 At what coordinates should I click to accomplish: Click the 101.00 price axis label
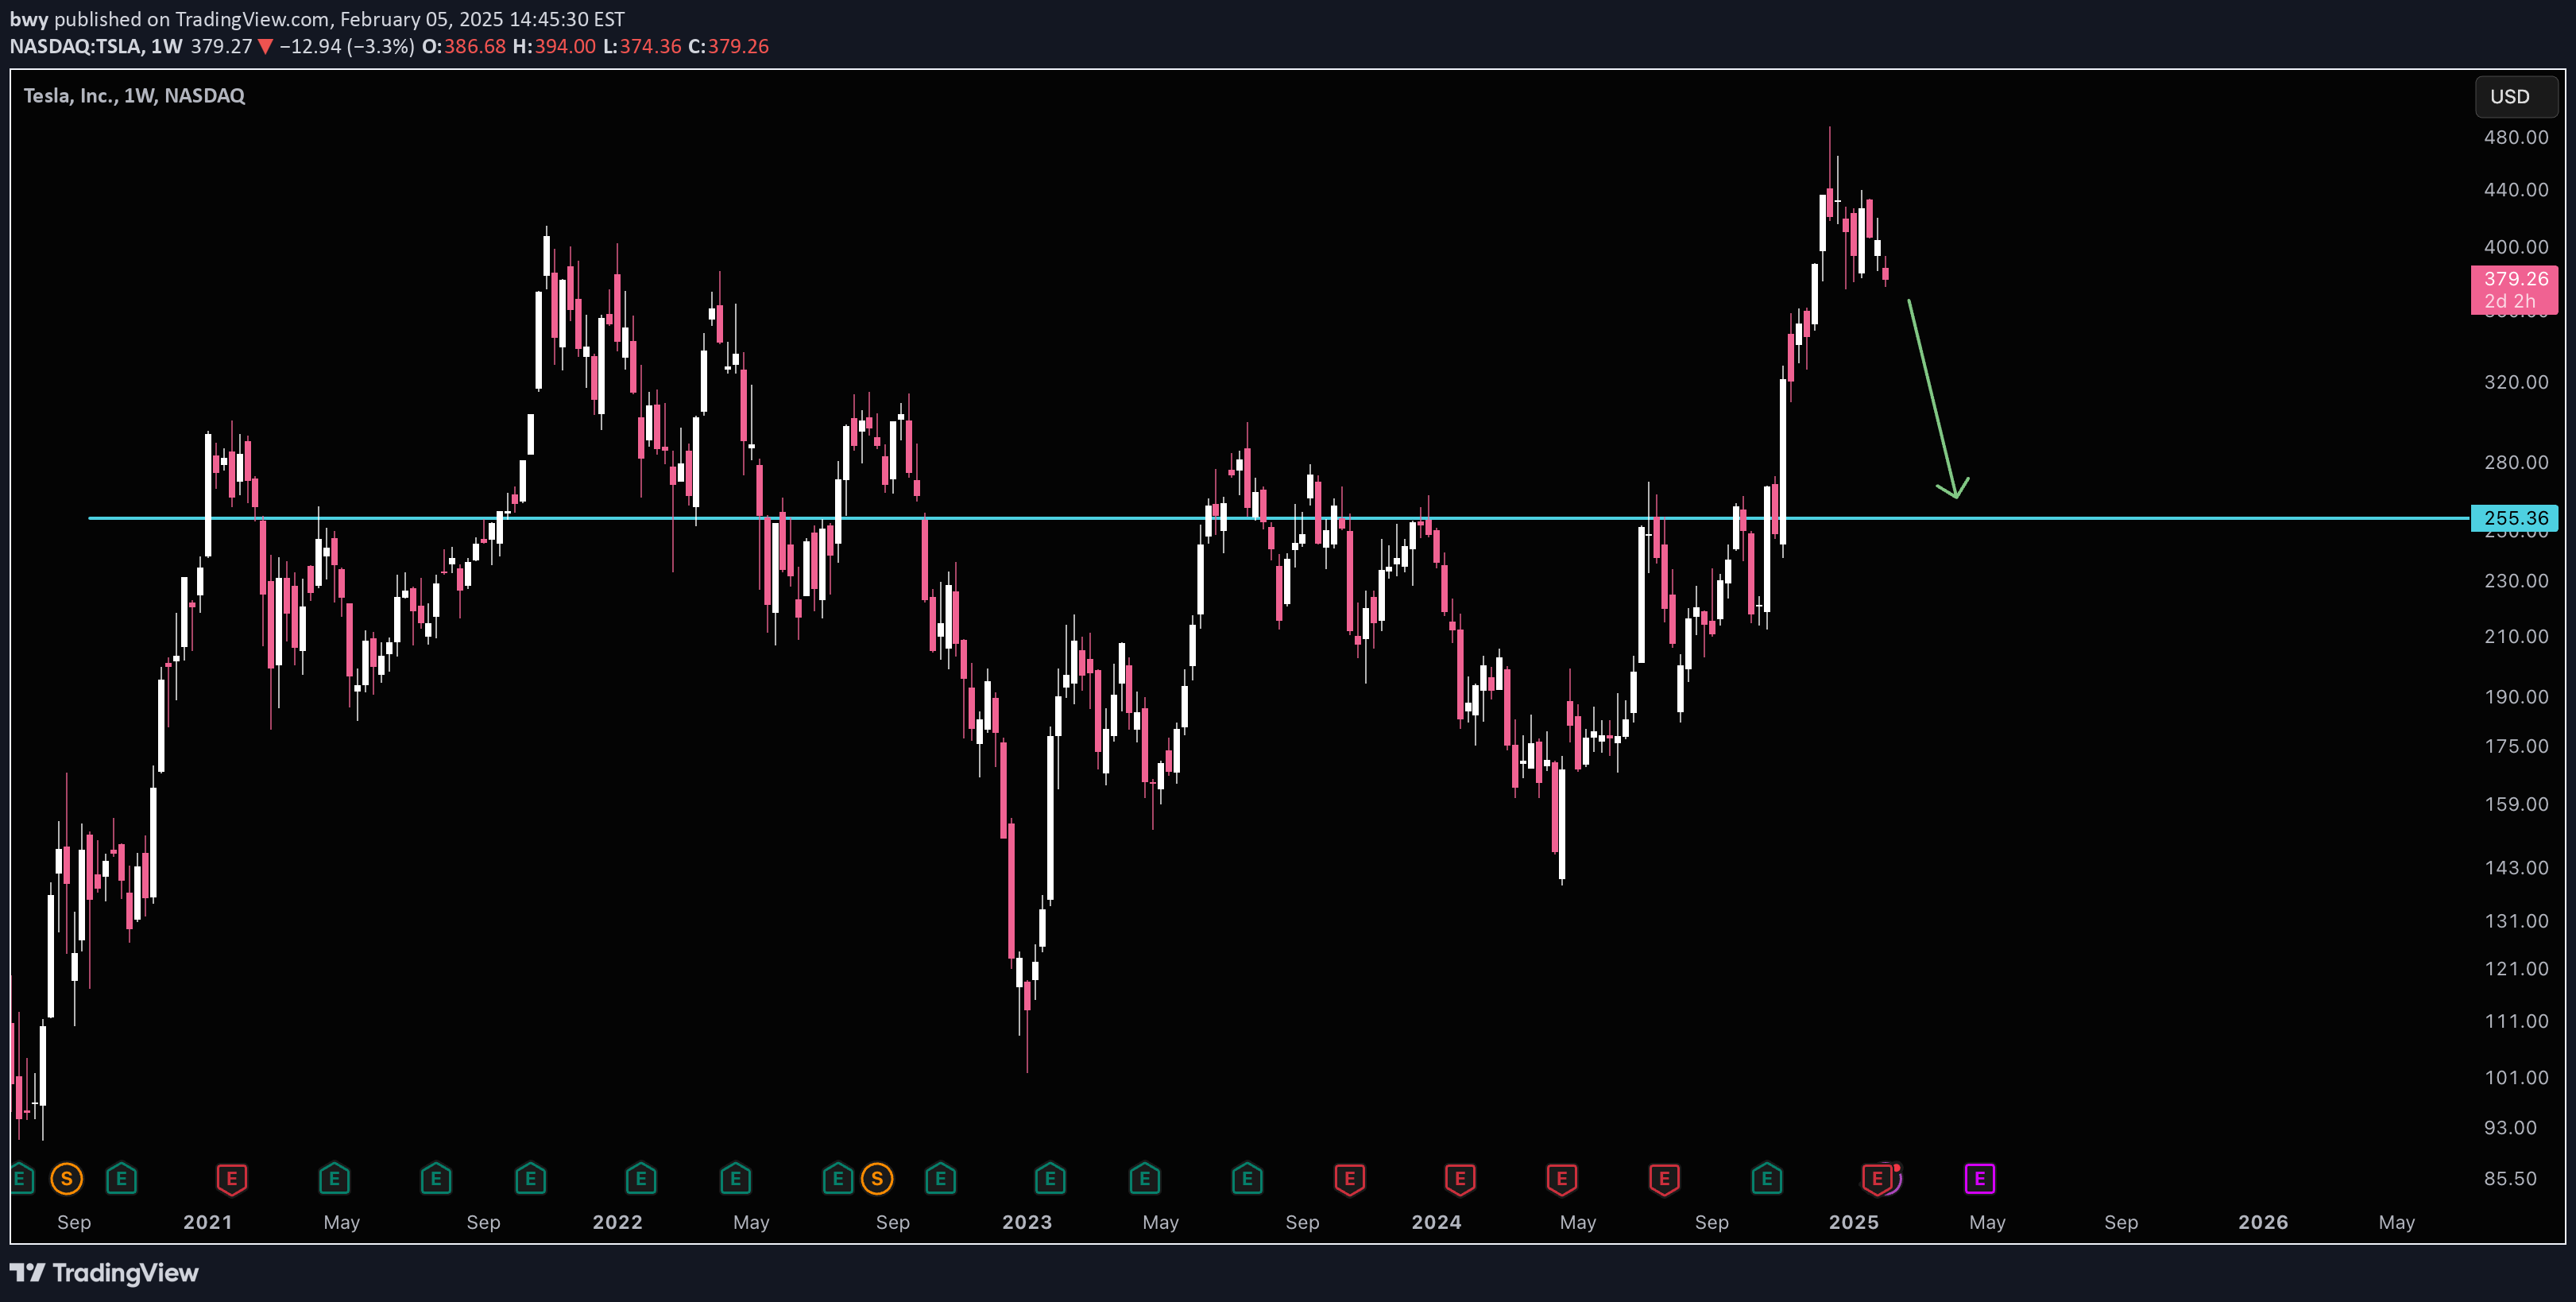[x=2516, y=1078]
